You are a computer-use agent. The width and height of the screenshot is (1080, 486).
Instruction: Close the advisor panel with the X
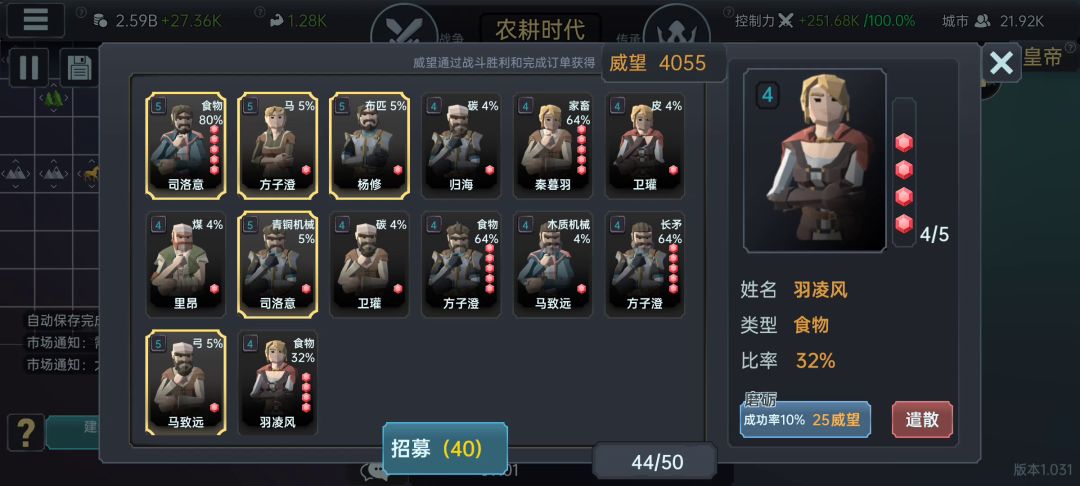pos(1001,63)
